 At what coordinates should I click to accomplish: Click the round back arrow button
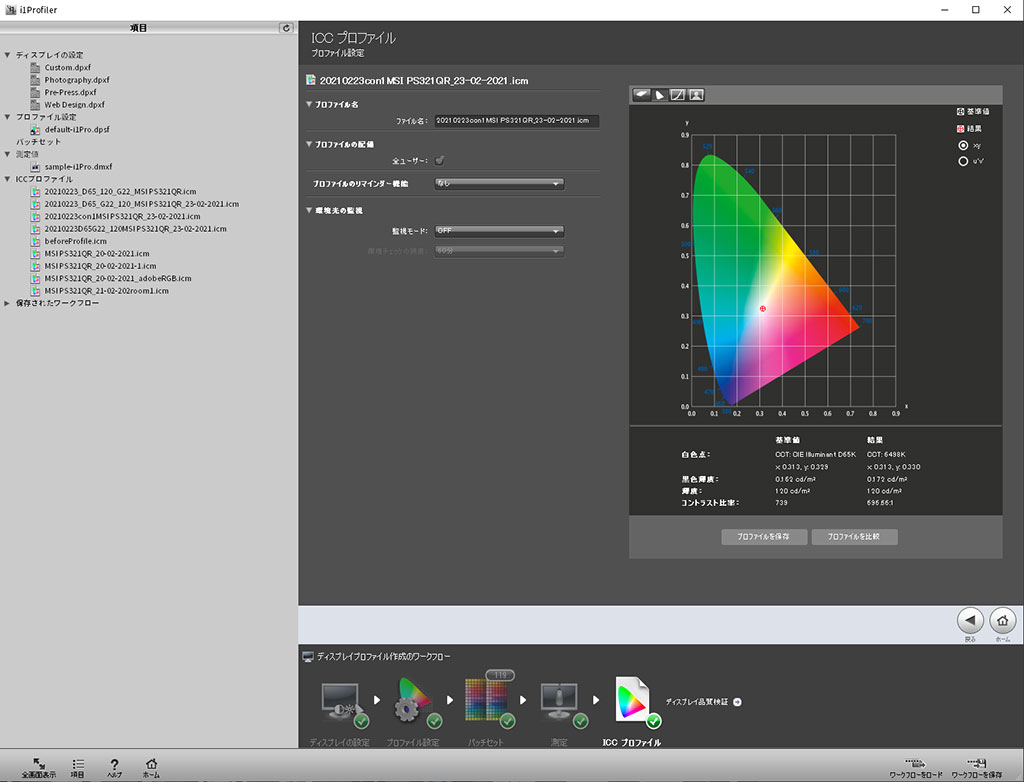point(970,621)
